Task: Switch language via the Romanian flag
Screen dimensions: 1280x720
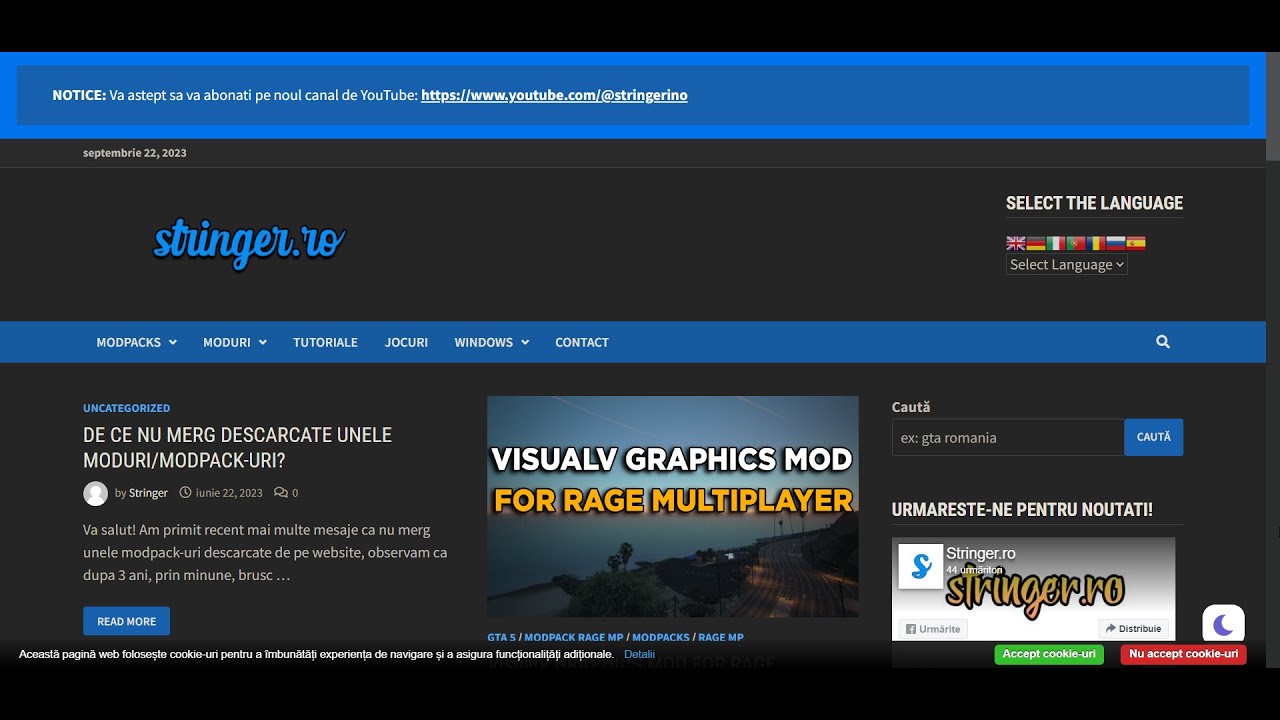Action: click(x=1095, y=243)
